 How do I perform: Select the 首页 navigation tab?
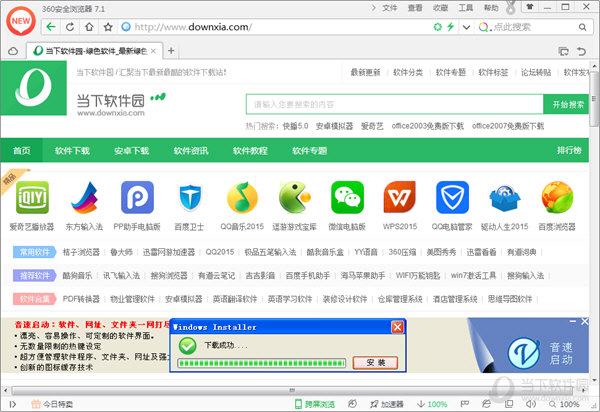tap(22, 151)
